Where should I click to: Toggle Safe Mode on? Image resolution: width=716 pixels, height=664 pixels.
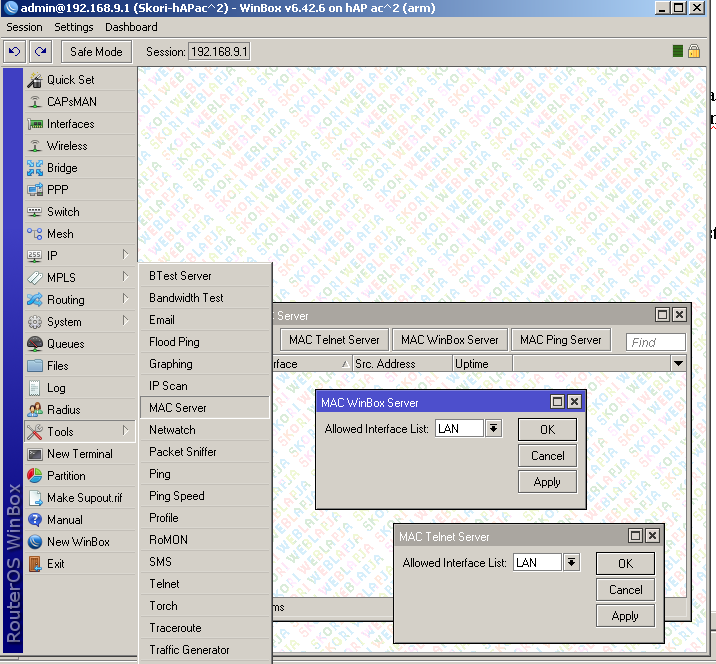(x=97, y=51)
